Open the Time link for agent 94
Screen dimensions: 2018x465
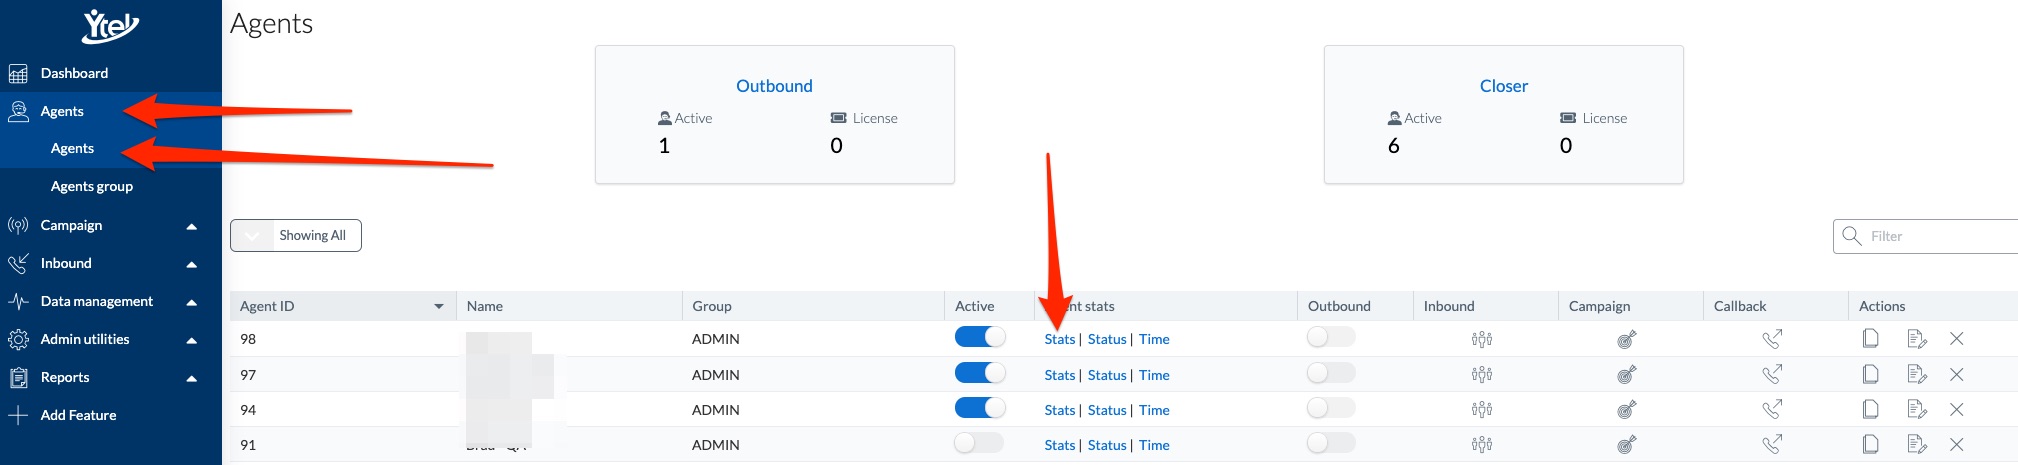pos(1154,410)
